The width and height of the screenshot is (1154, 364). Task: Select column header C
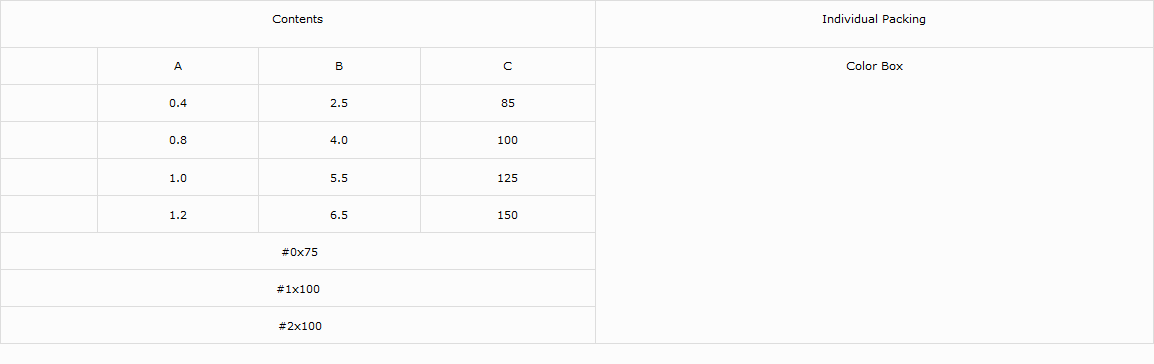pos(508,66)
